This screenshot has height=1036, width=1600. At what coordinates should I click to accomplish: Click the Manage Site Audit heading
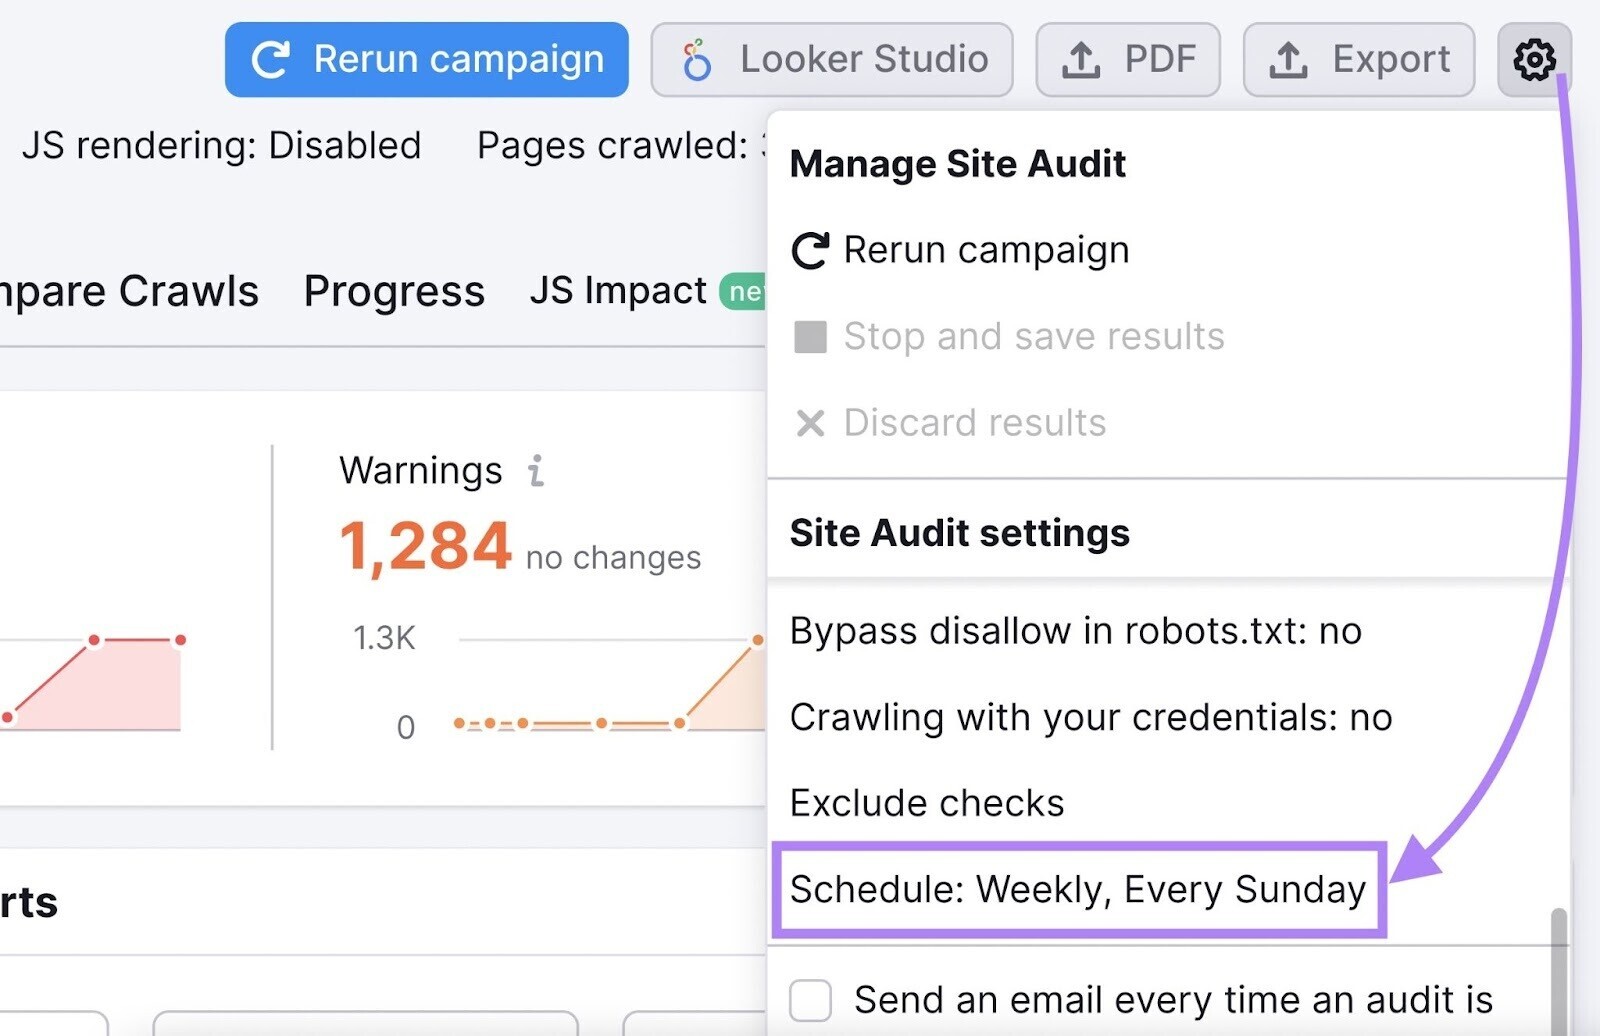point(958,164)
